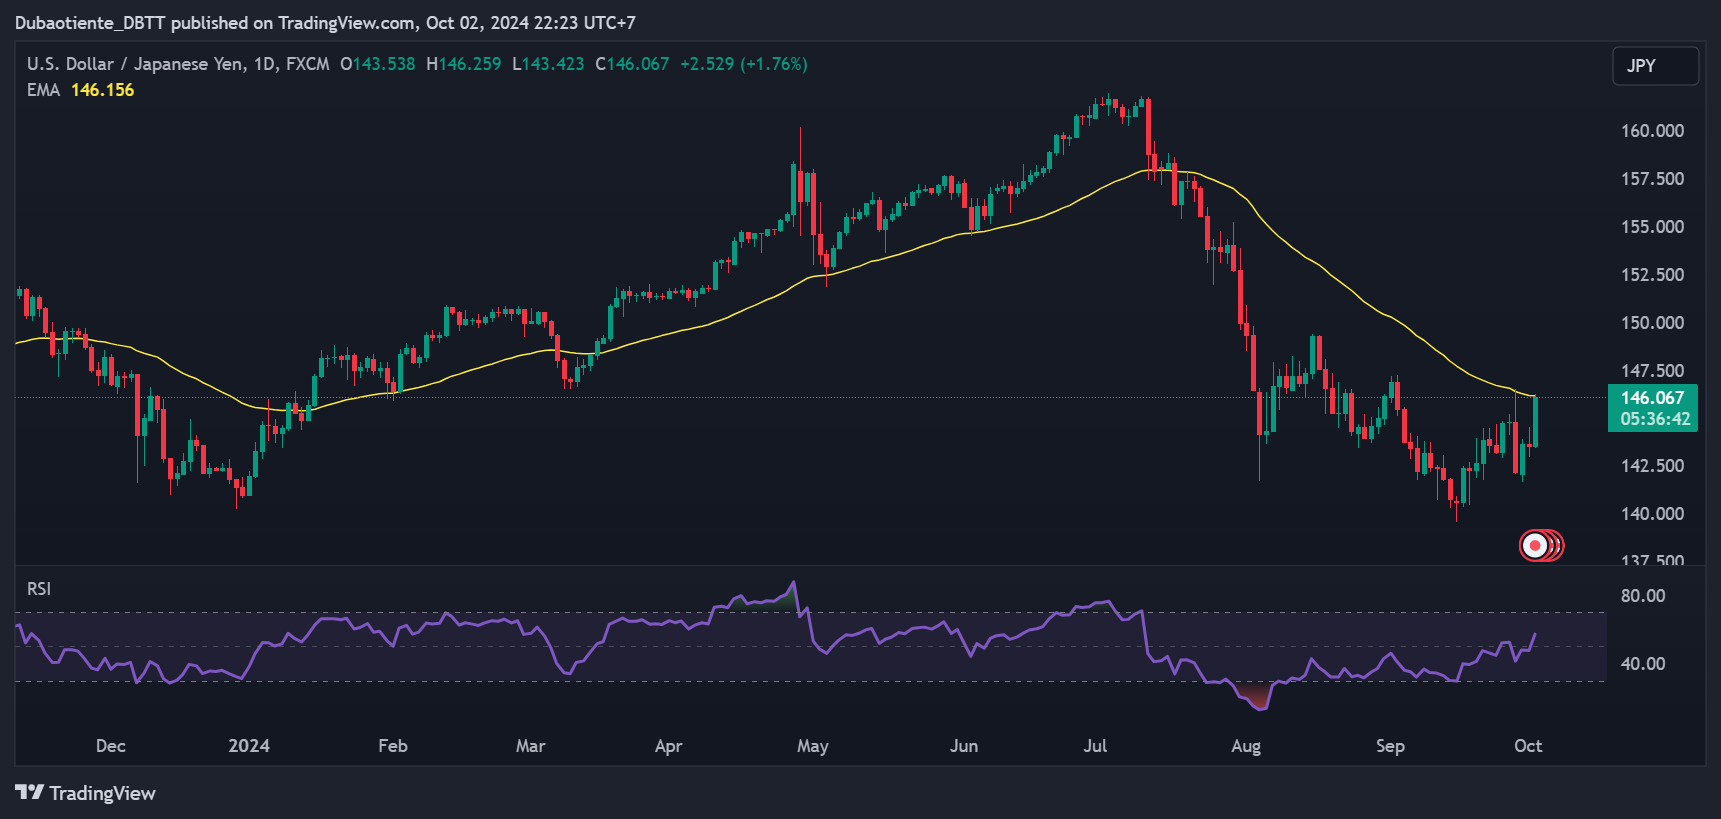Click the TradingView logo at bottom left
Image resolution: width=1721 pixels, height=819 pixels.
click(x=86, y=793)
